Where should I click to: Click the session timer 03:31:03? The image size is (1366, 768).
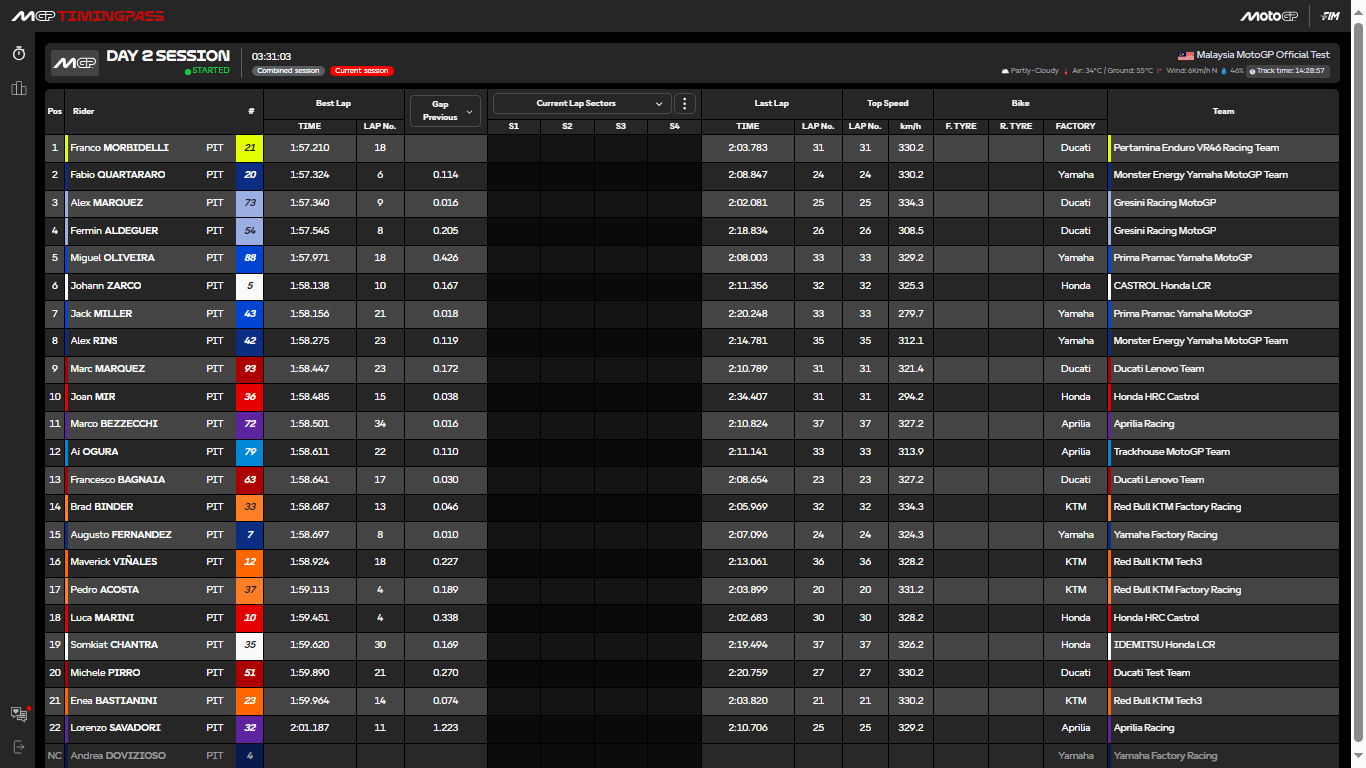[x=272, y=56]
